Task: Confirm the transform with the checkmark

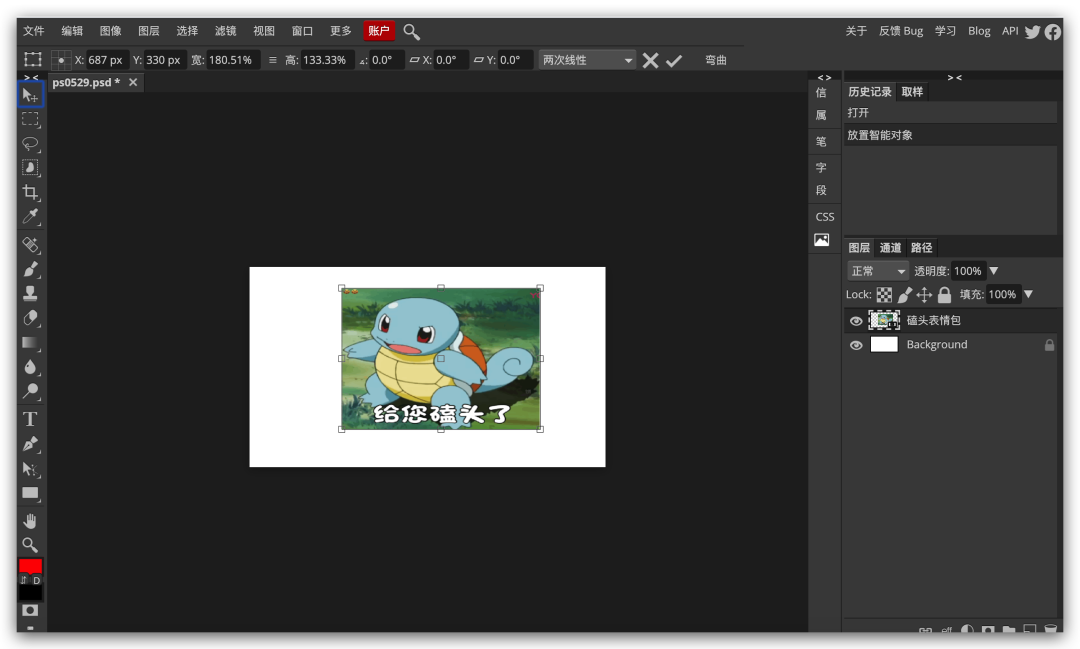Action: (x=674, y=61)
